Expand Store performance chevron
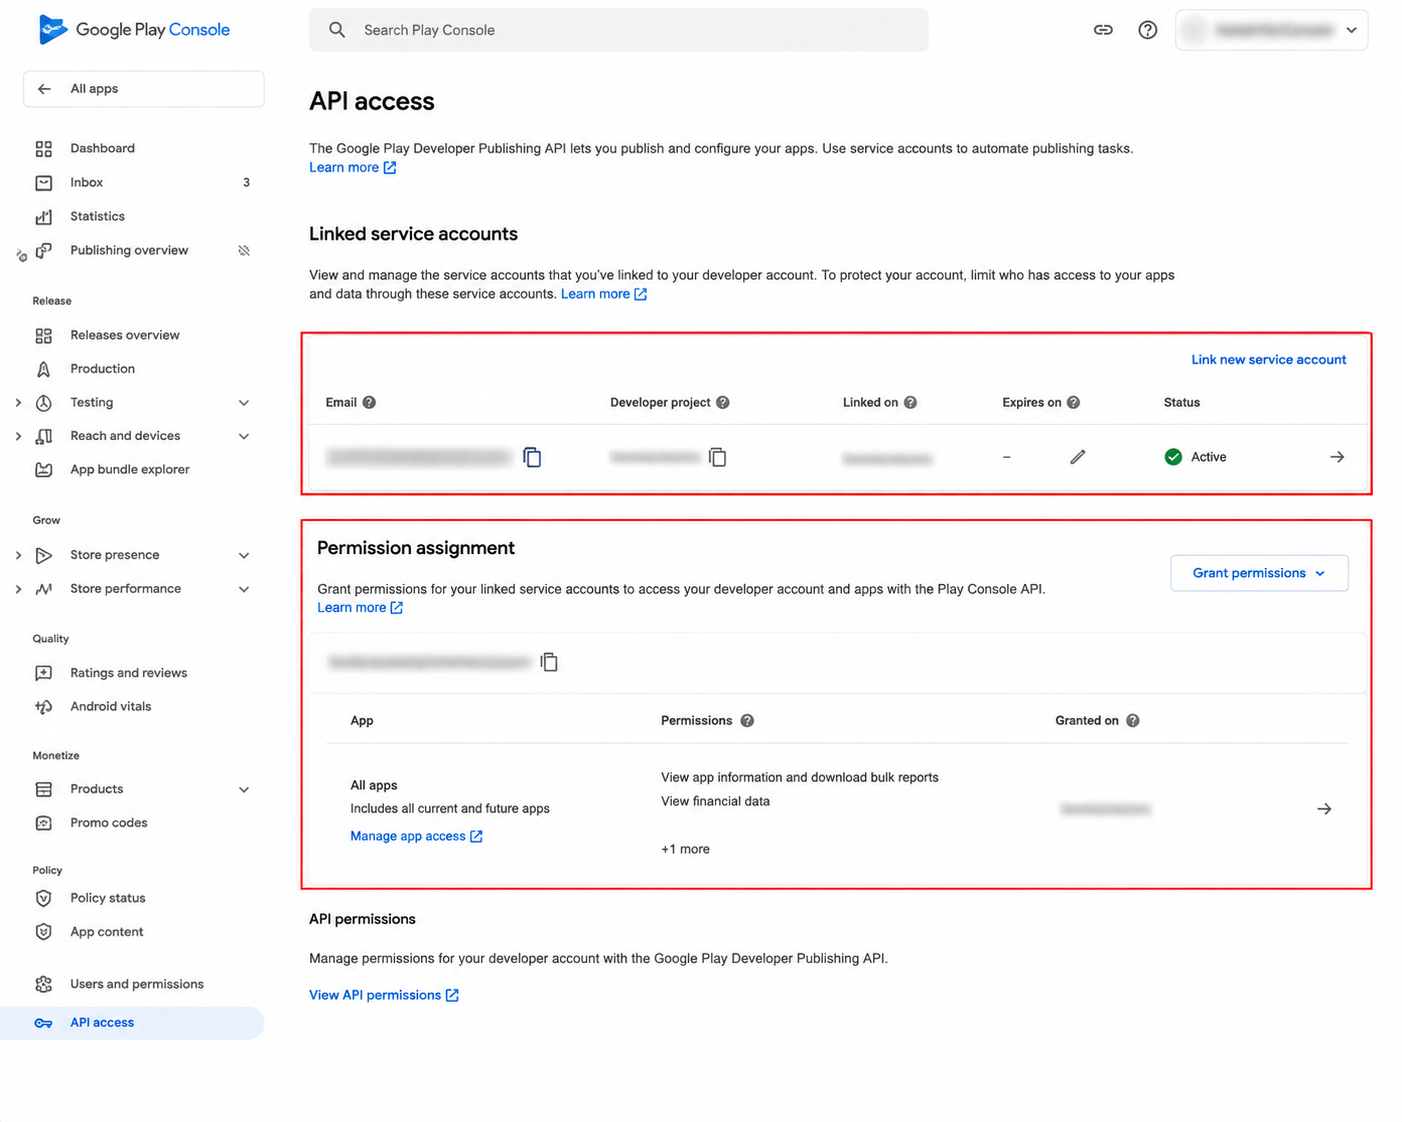The width and height of the screenshot is (1402, 1122). coord(244,589)
